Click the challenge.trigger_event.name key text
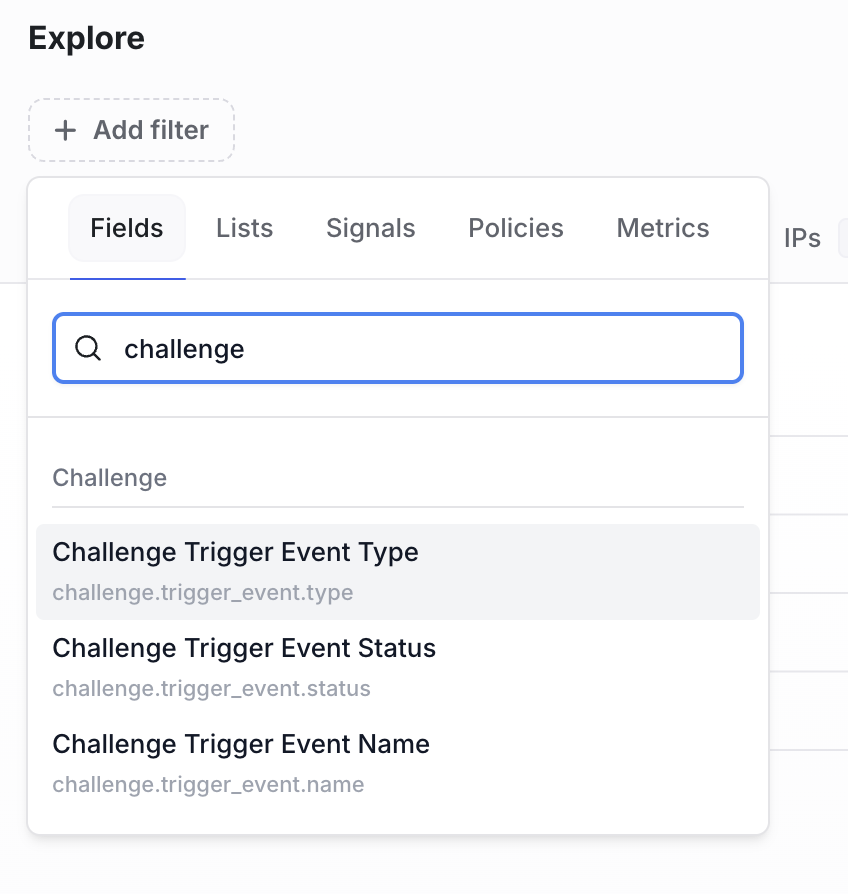The width and height of the screenshot is (848, 894). [x=208, y=784]
